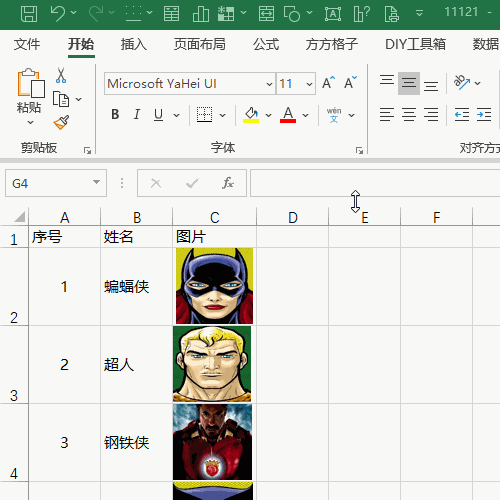500x500 pixels.
Task: Open the underline style dropdown arrow
Action: (x=177, y=116)
